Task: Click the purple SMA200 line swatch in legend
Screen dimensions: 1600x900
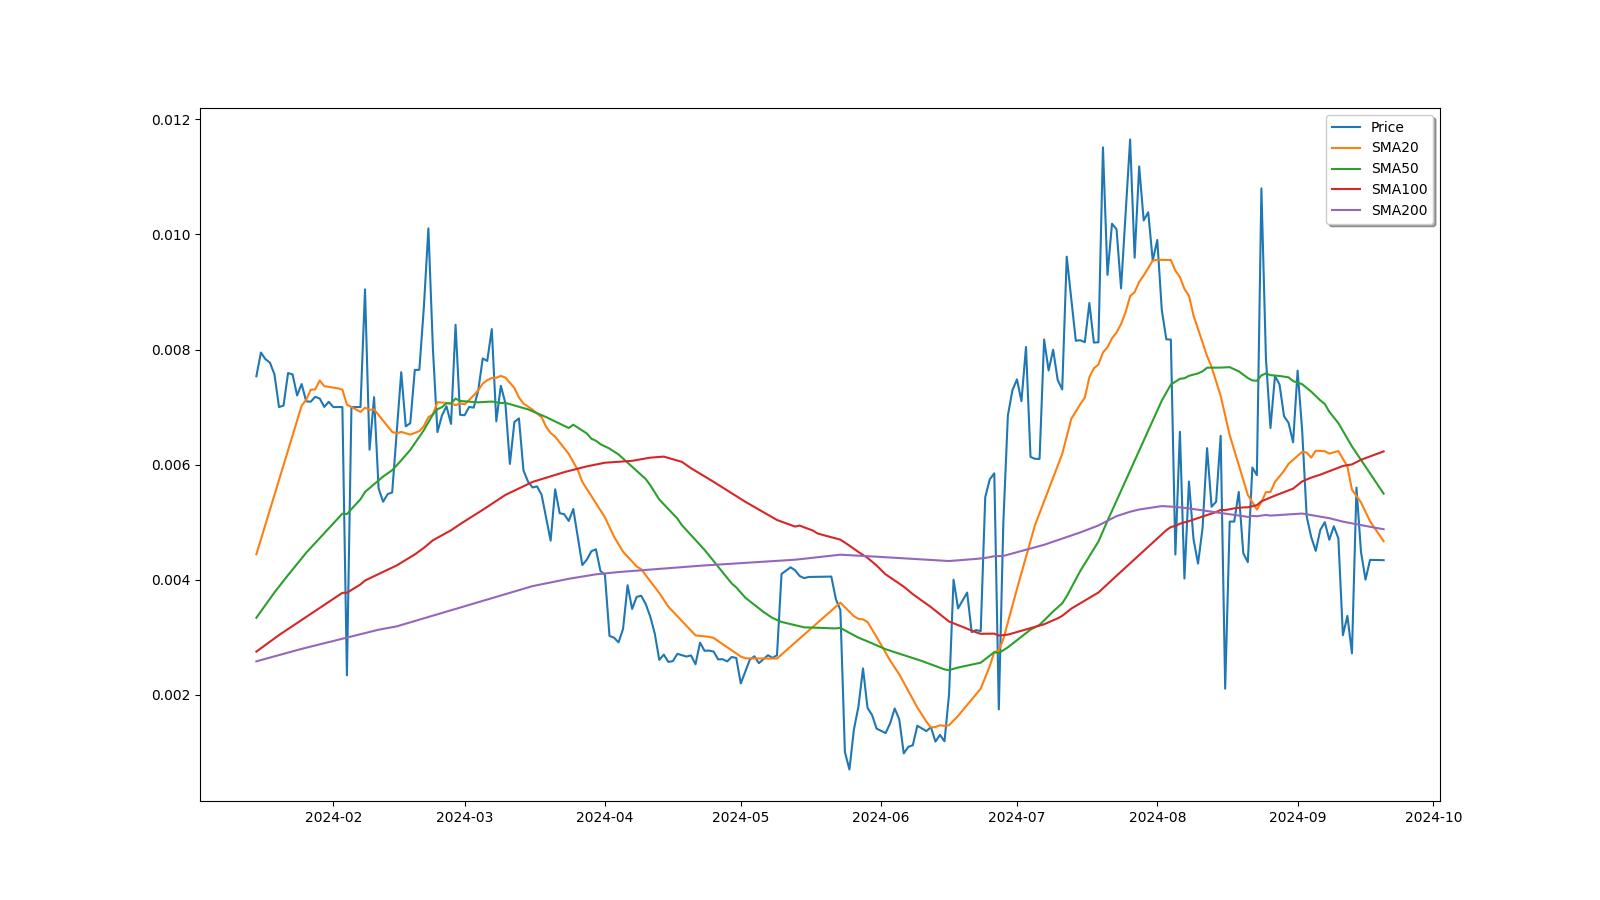Action: (1347, 211)
